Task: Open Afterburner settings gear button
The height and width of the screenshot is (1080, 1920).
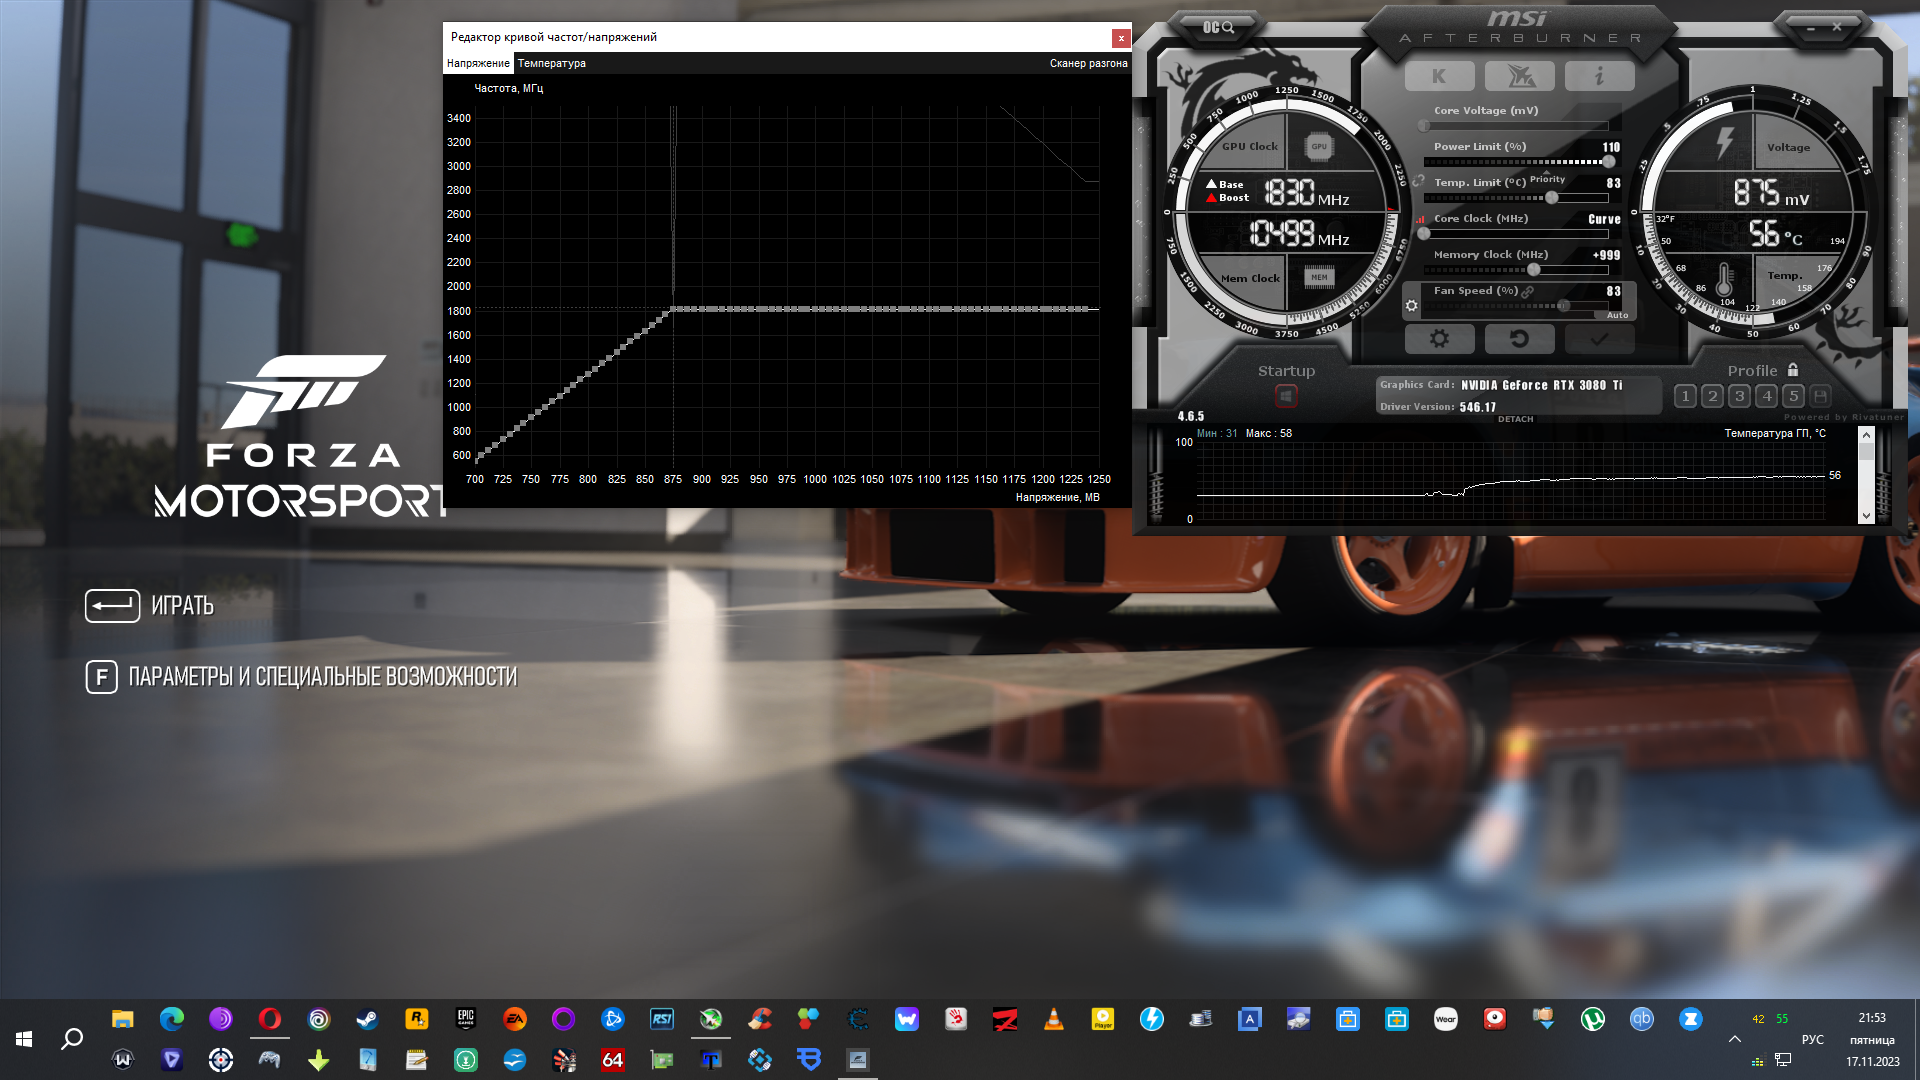Action: [x=1439, y=339]
